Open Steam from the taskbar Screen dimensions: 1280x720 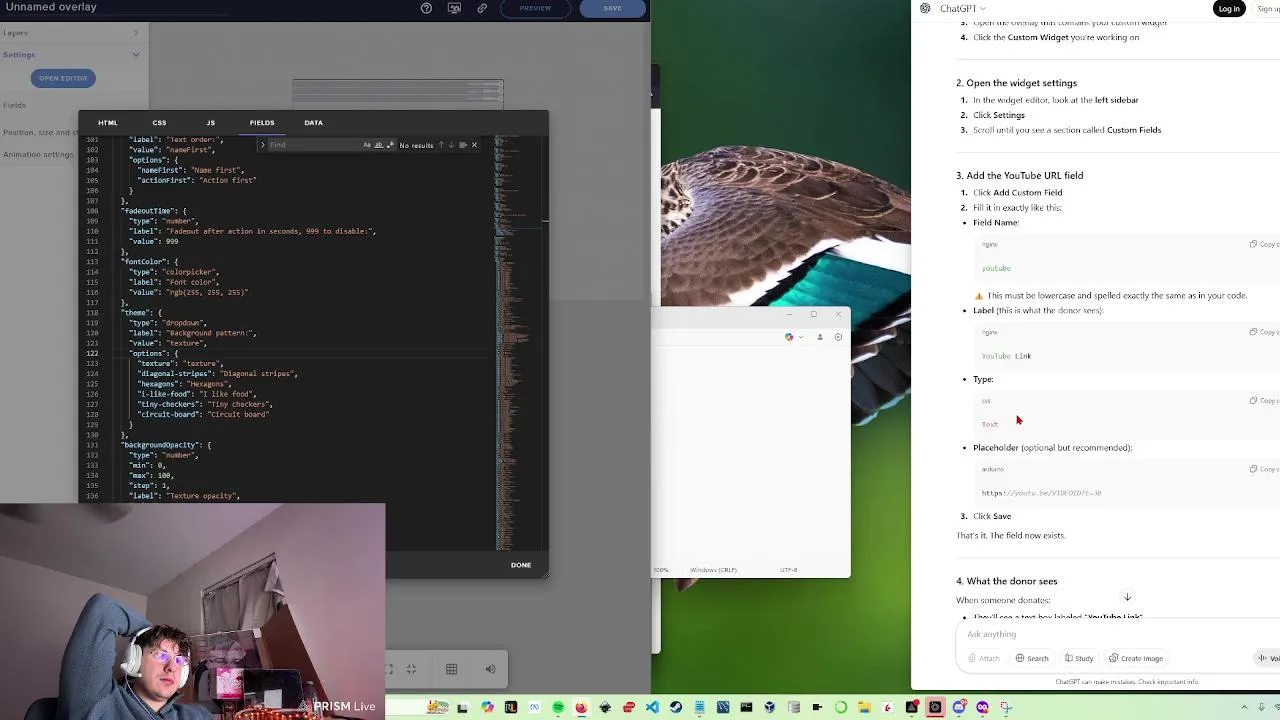tap(676, 707)
